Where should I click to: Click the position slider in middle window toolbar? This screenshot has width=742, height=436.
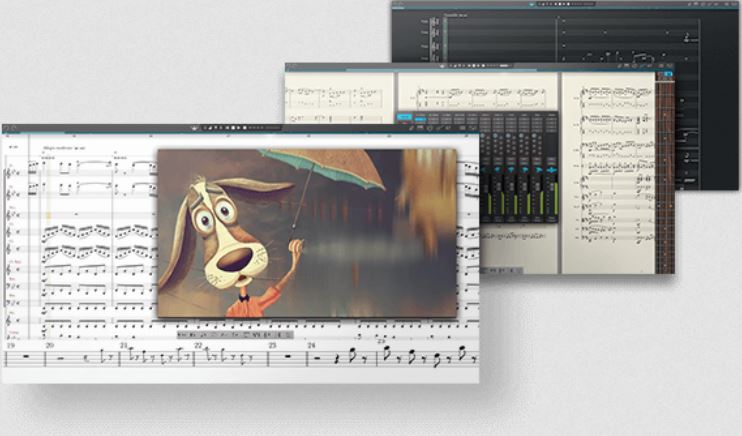(x=504, y=66)
